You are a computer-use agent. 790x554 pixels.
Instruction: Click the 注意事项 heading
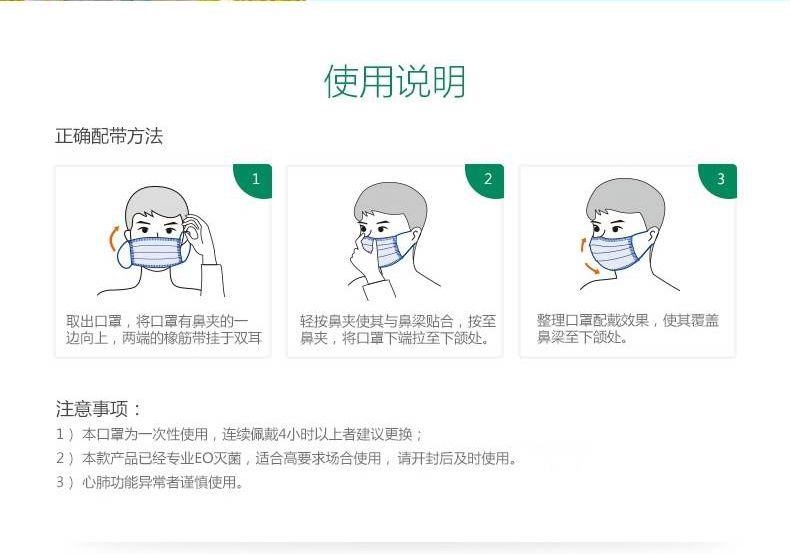(99, 408)
